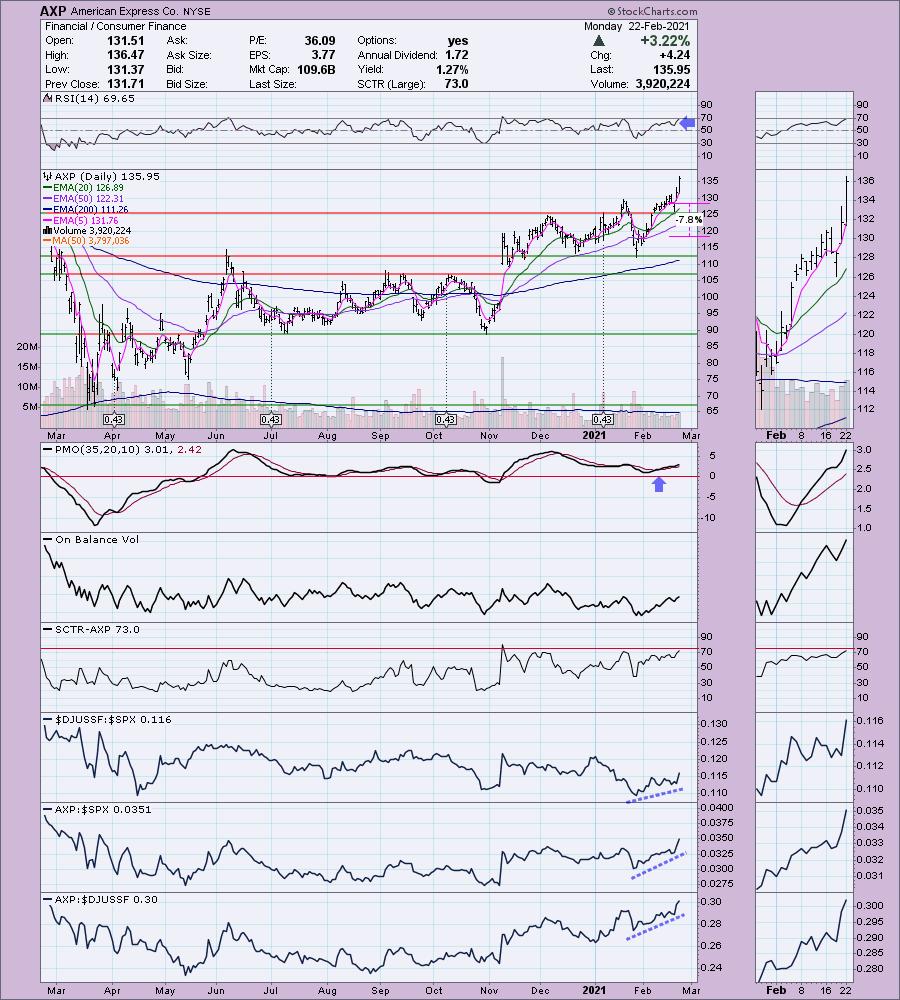Viewport: 900px width, 1000px height.
Task: Click the 0.116 scale label on the zoomed thumbnail
Action: tap(870, 721)
